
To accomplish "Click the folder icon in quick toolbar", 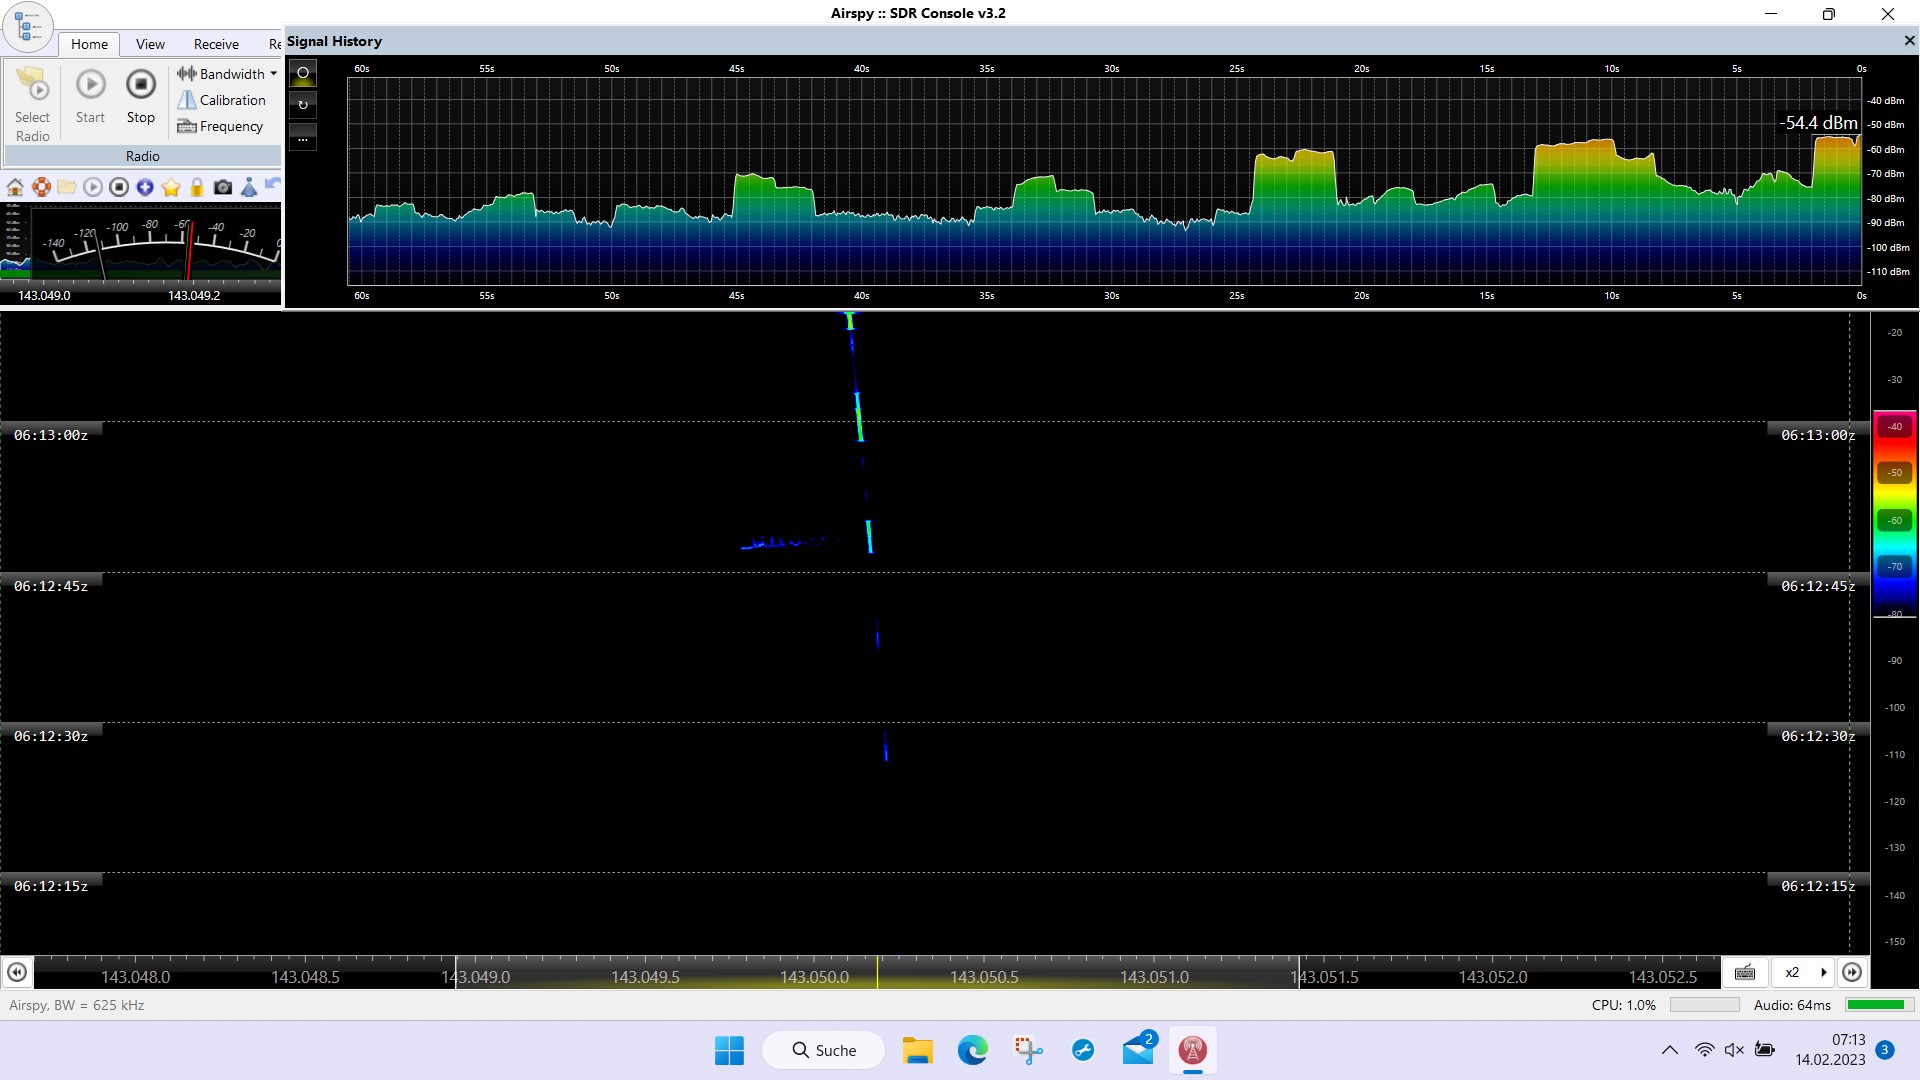I will tap(67, 187).
